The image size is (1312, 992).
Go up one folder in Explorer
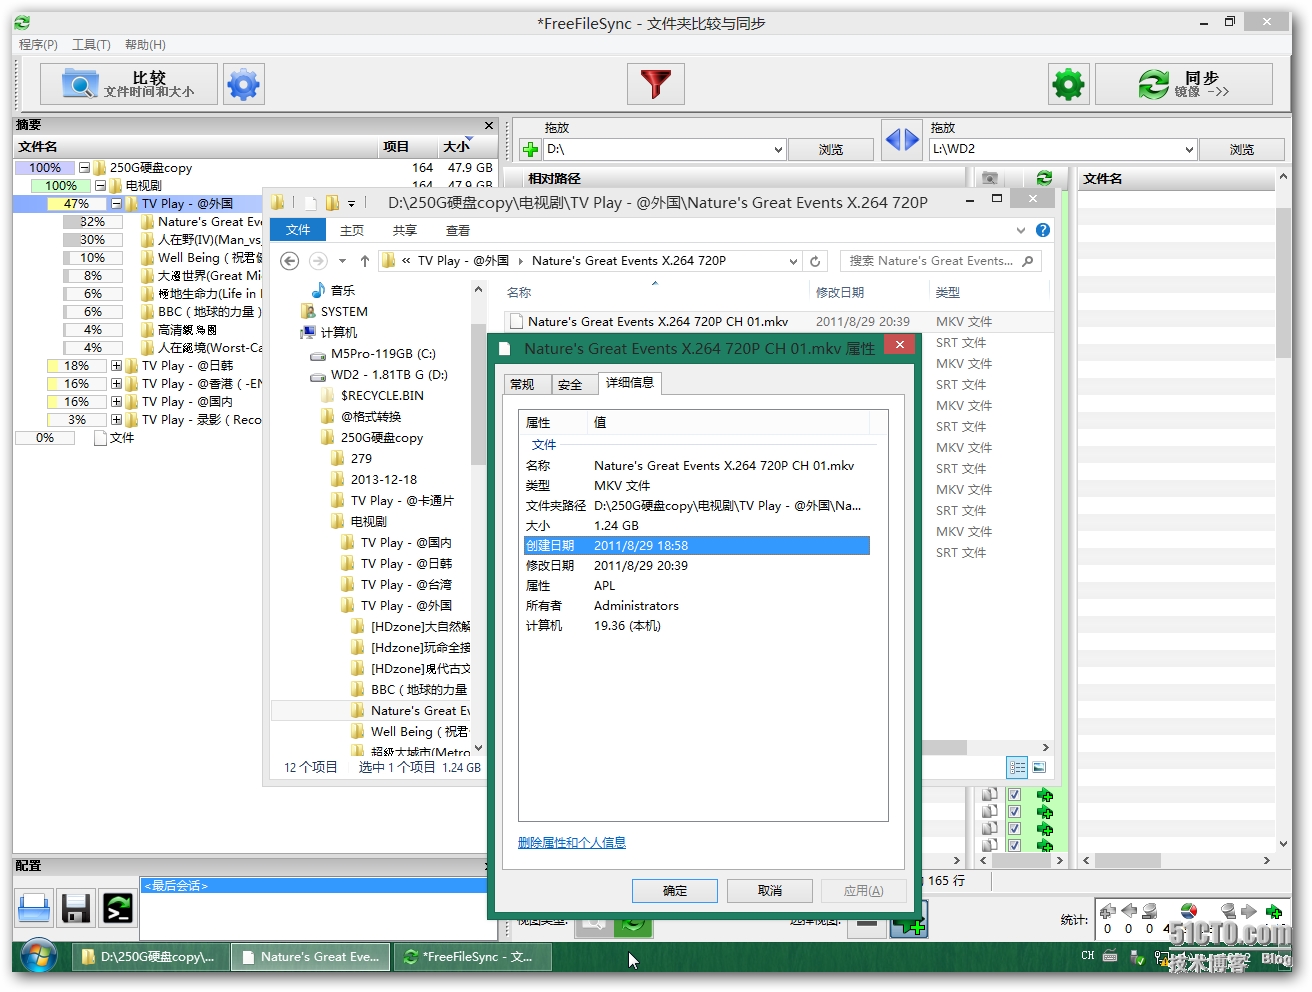[364, 261]
